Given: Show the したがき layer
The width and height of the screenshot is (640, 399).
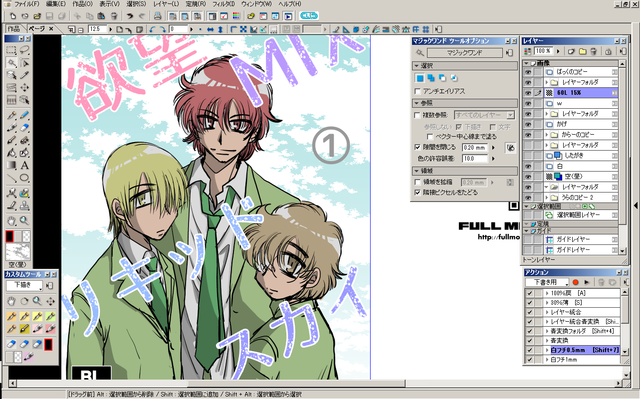Looking at the screenshot, I should tap(528, 156).
